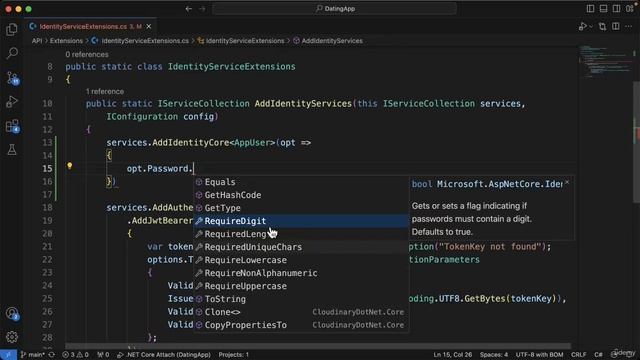Open the editor More Actions ellipsis
Viewport: 640px width, 360px height.
(629, 27)
